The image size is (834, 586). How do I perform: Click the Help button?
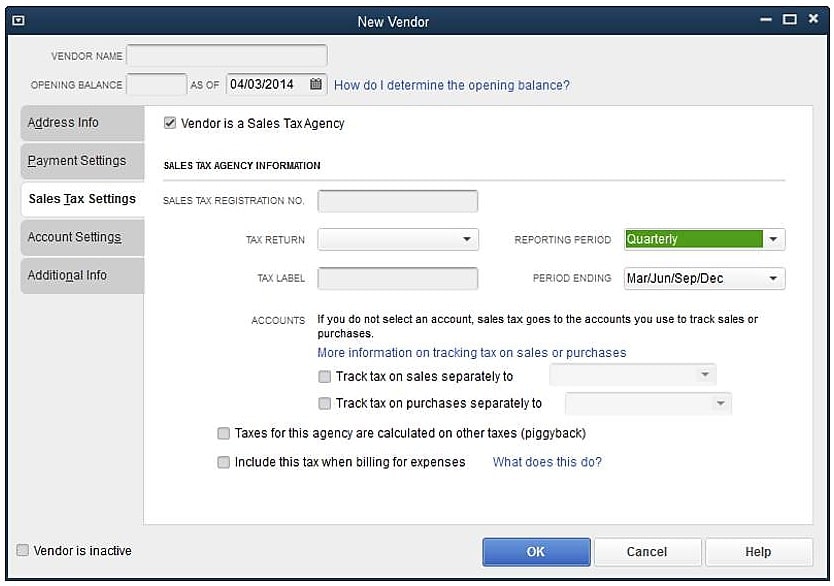758,551
